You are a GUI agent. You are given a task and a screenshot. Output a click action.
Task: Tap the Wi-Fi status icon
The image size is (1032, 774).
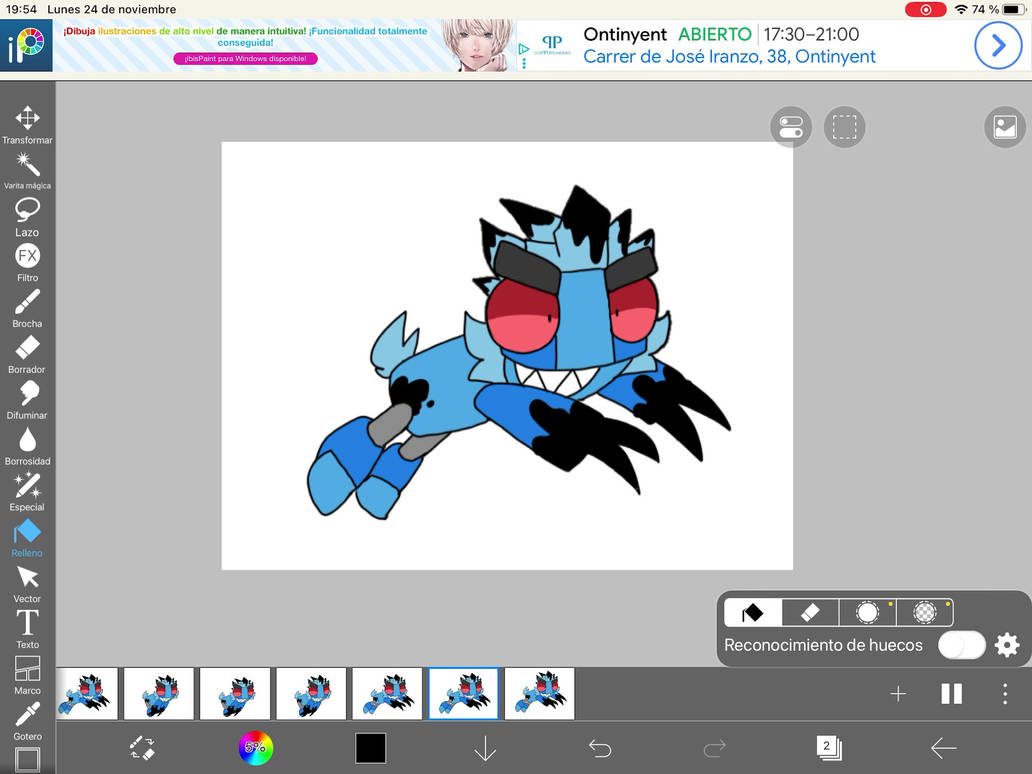[x=962, y=9]
